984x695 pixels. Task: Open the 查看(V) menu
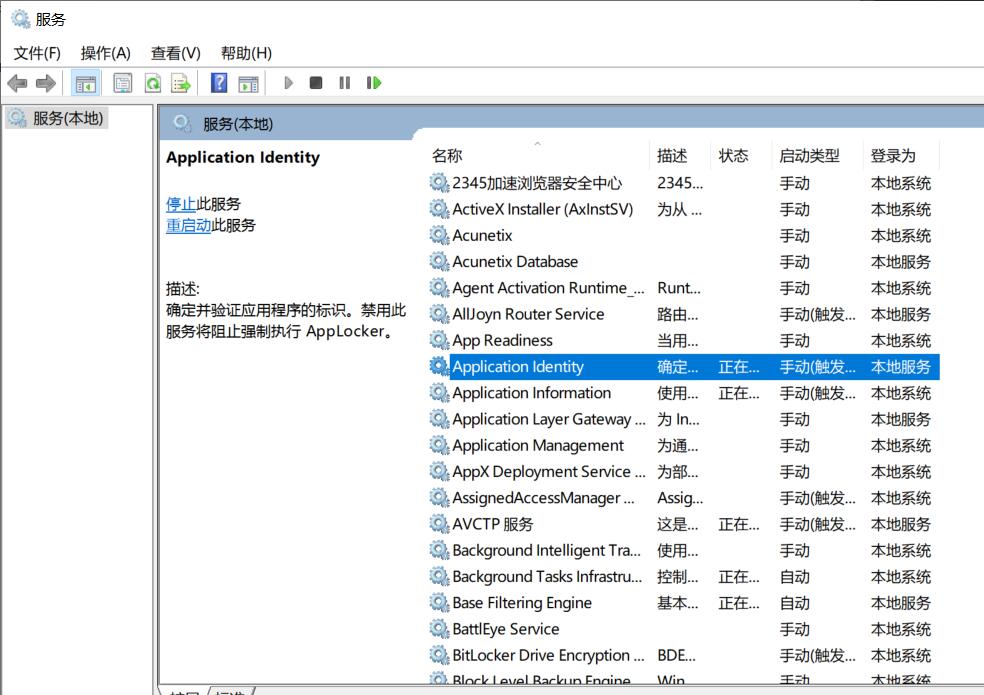(175, 53)
